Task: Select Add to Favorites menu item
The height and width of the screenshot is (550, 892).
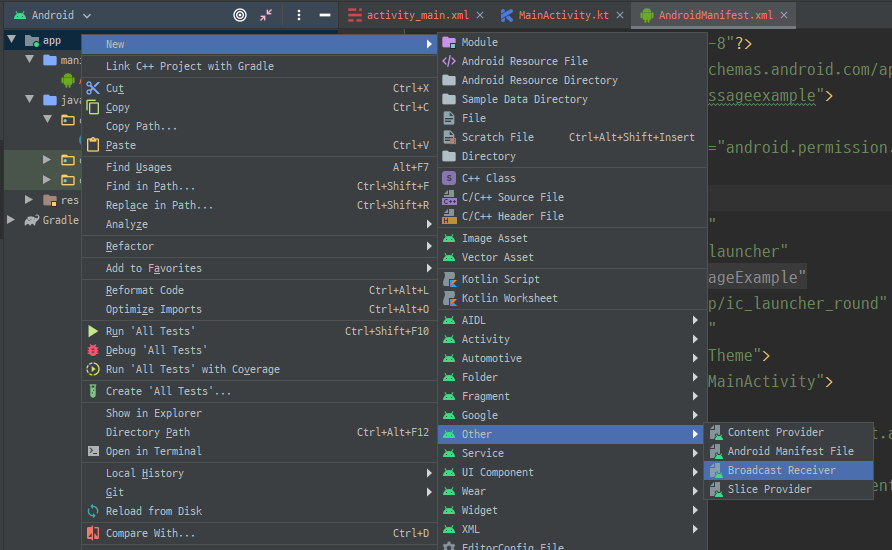Action: (259, 268)
